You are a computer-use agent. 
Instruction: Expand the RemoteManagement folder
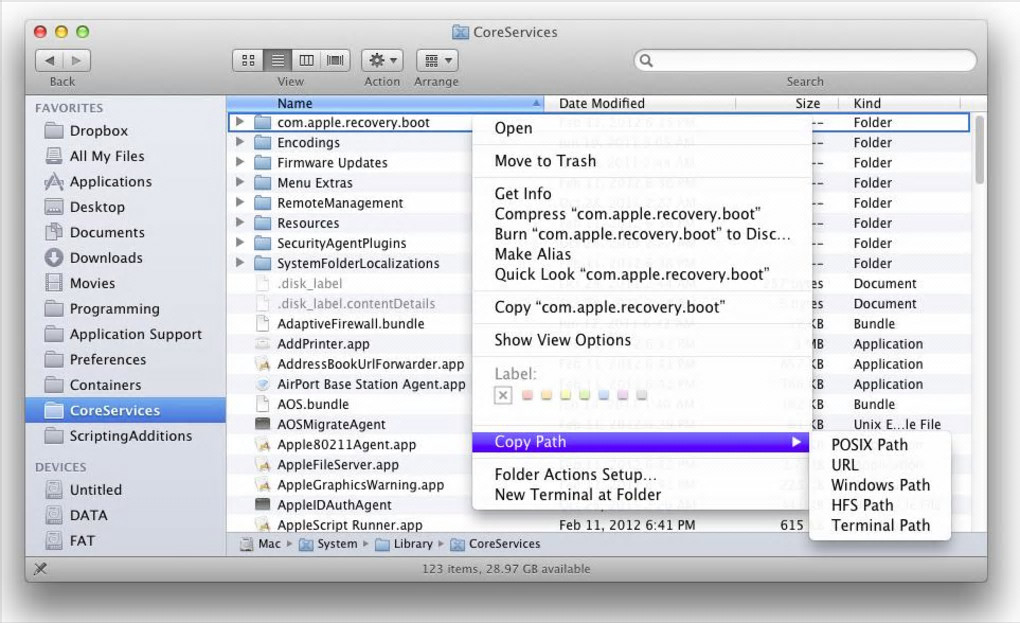[x=240, y=202]
